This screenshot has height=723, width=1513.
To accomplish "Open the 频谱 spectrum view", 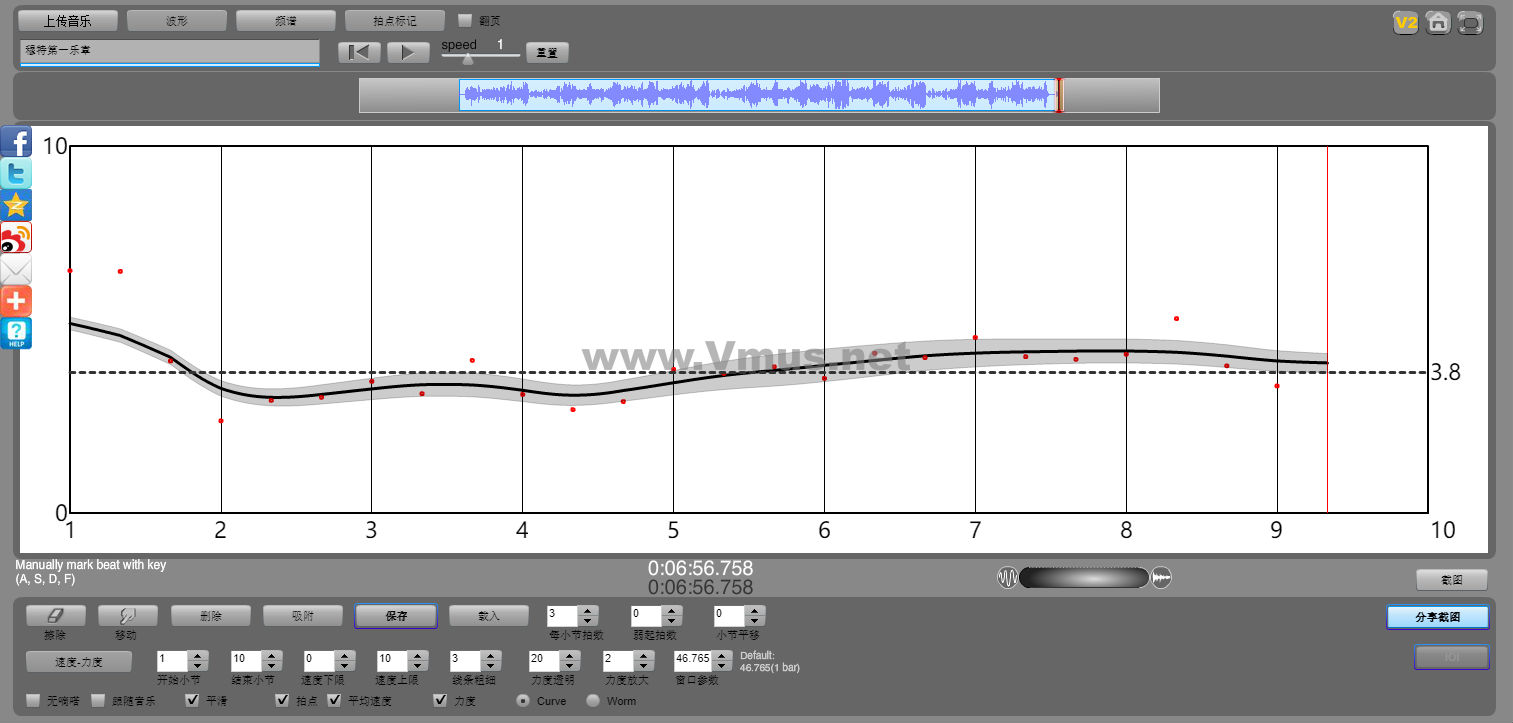I will coord(285,20).
